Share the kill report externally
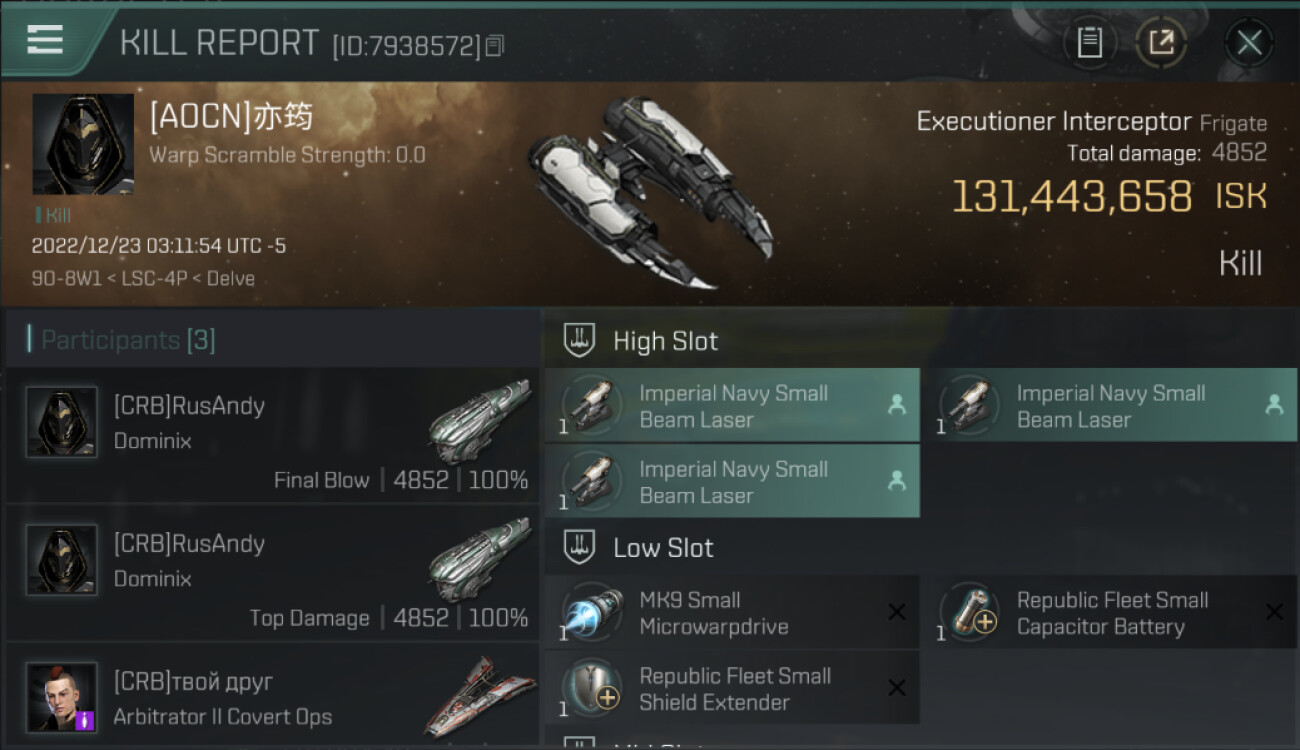This screenshot has height=750, width=1300. [x=1161, y=42]
